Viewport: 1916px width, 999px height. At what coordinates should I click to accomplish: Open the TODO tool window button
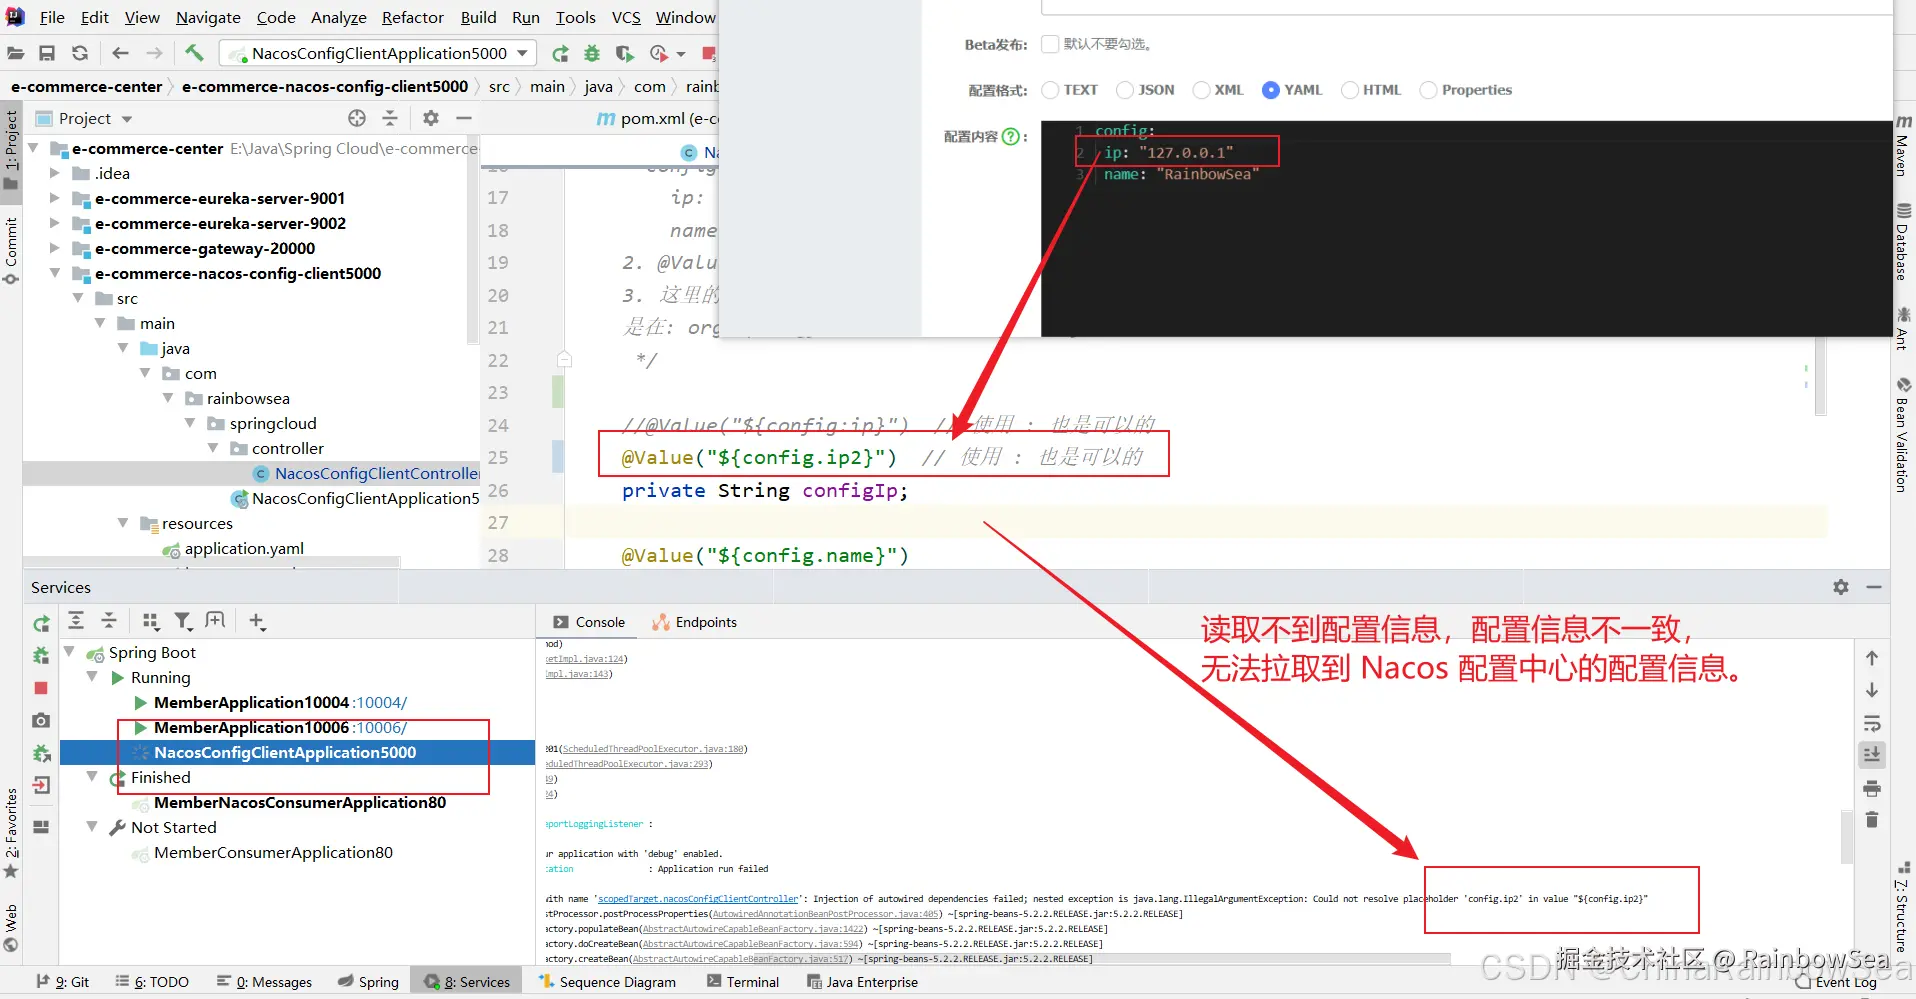152,982
